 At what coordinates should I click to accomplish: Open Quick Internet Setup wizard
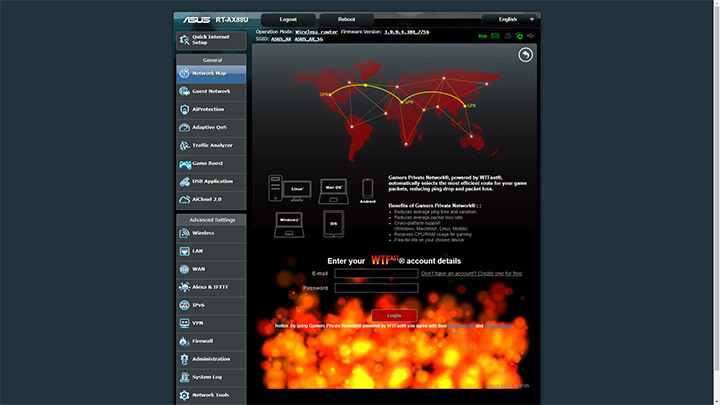(211, 40)
